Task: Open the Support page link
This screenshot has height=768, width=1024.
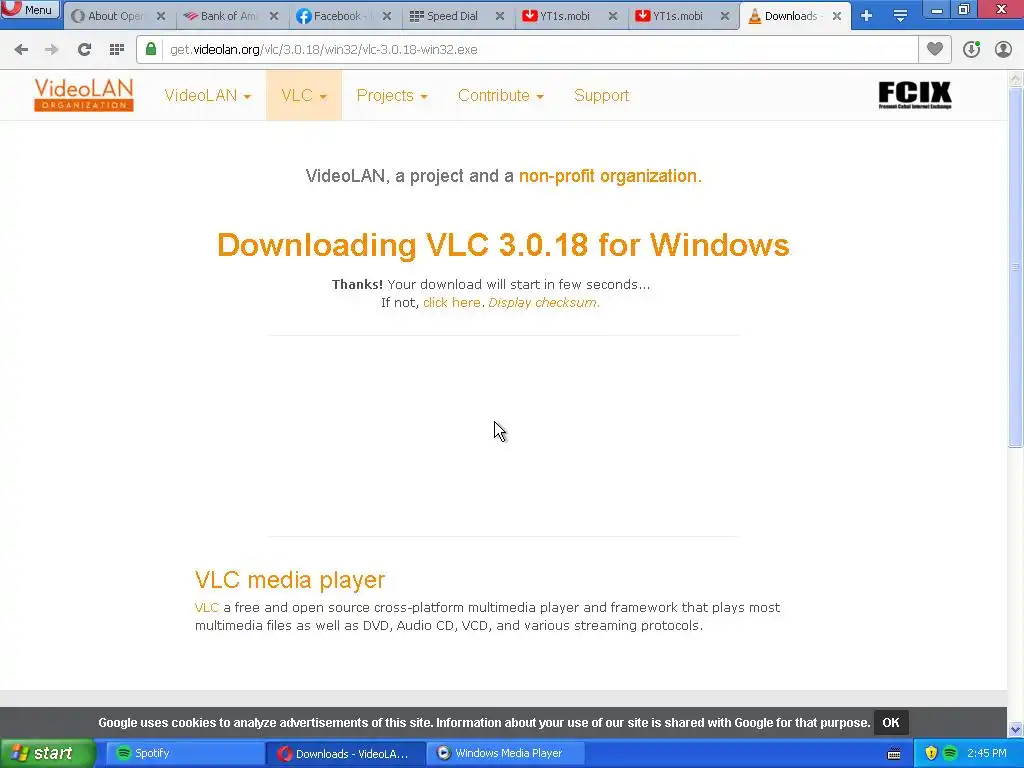Action: 601,95
